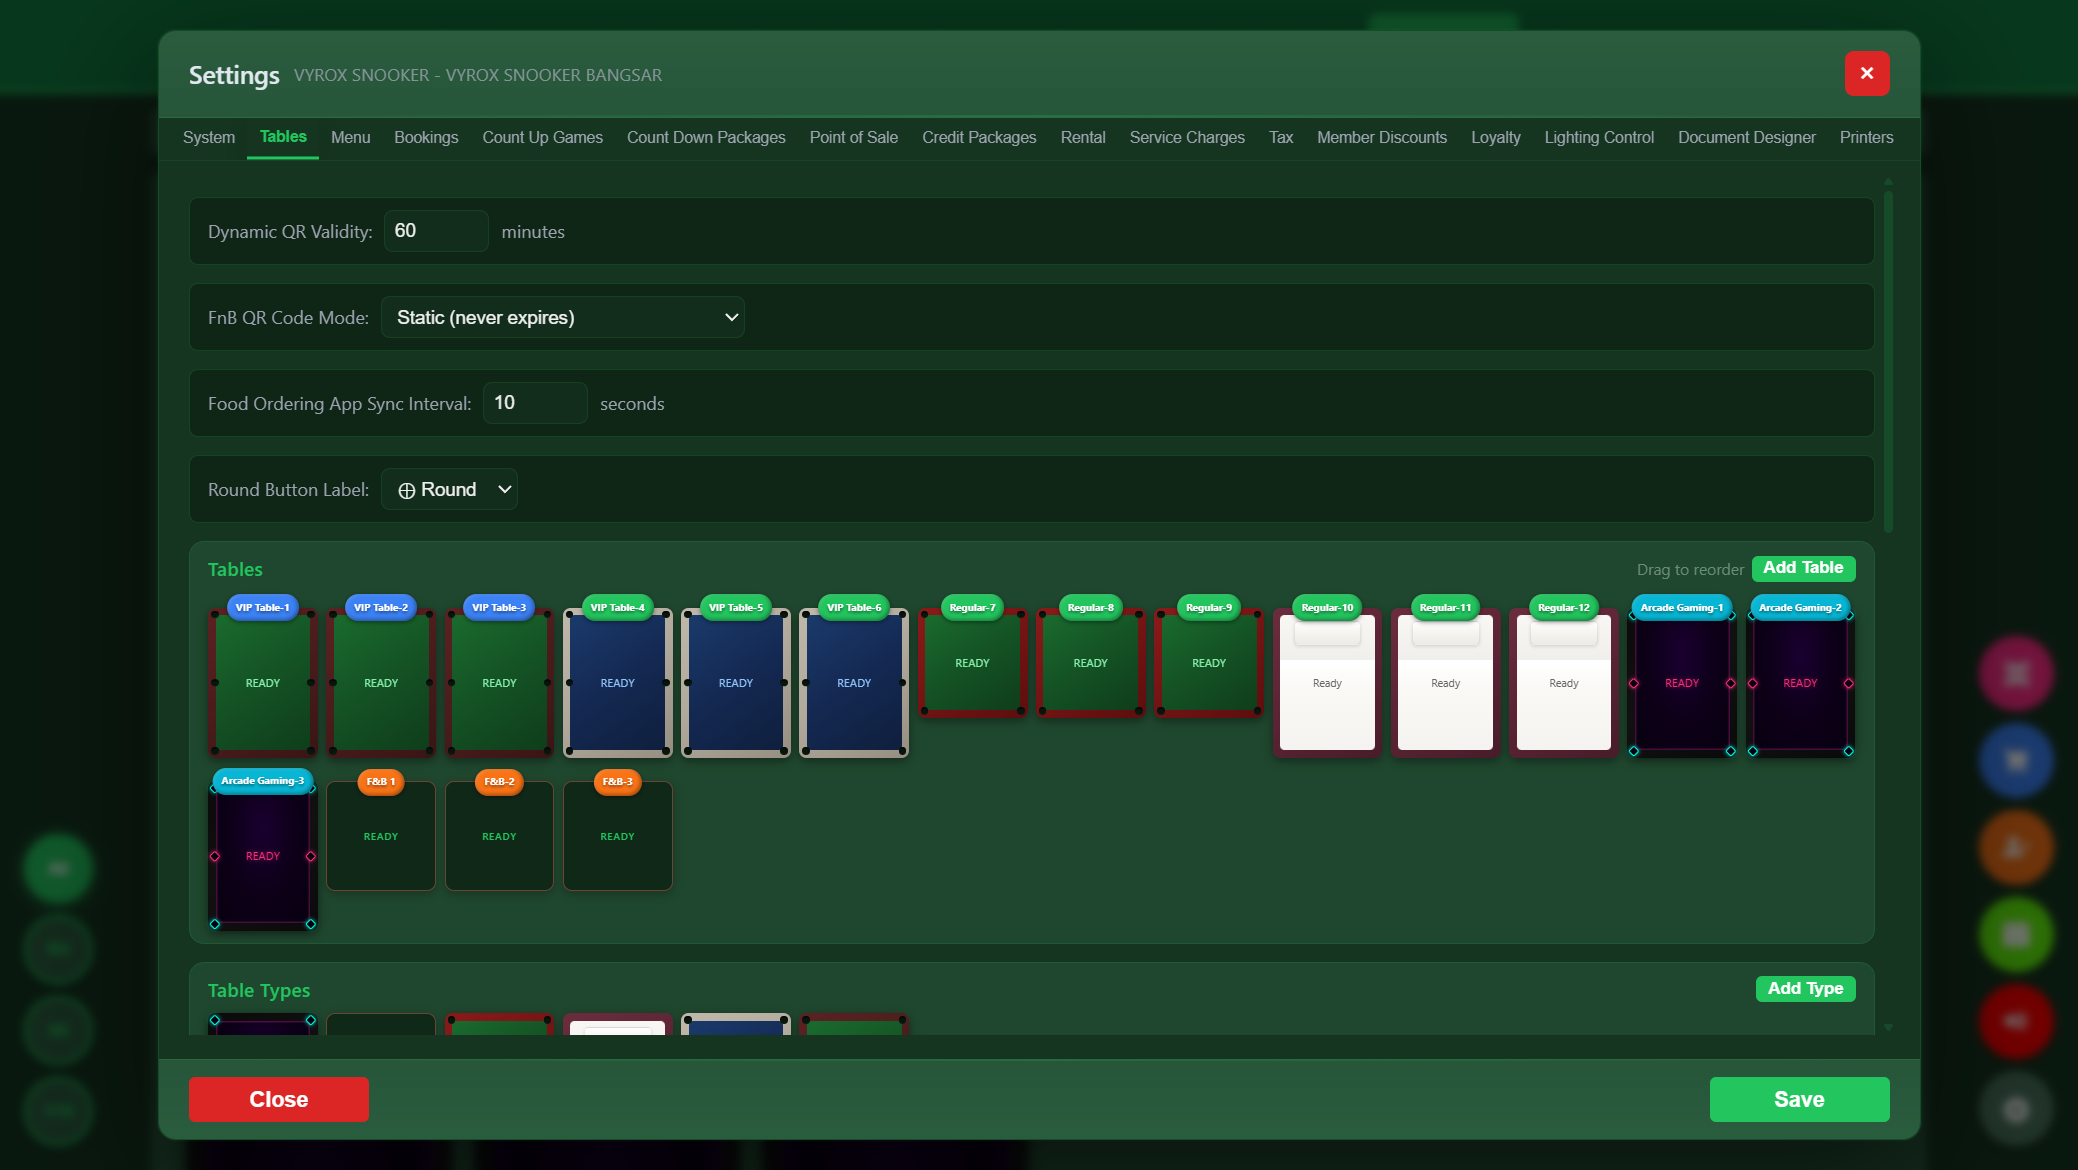2078x1170 pixels.
Task: Switch to Document Designer tab
Action: pos(1746,138)
